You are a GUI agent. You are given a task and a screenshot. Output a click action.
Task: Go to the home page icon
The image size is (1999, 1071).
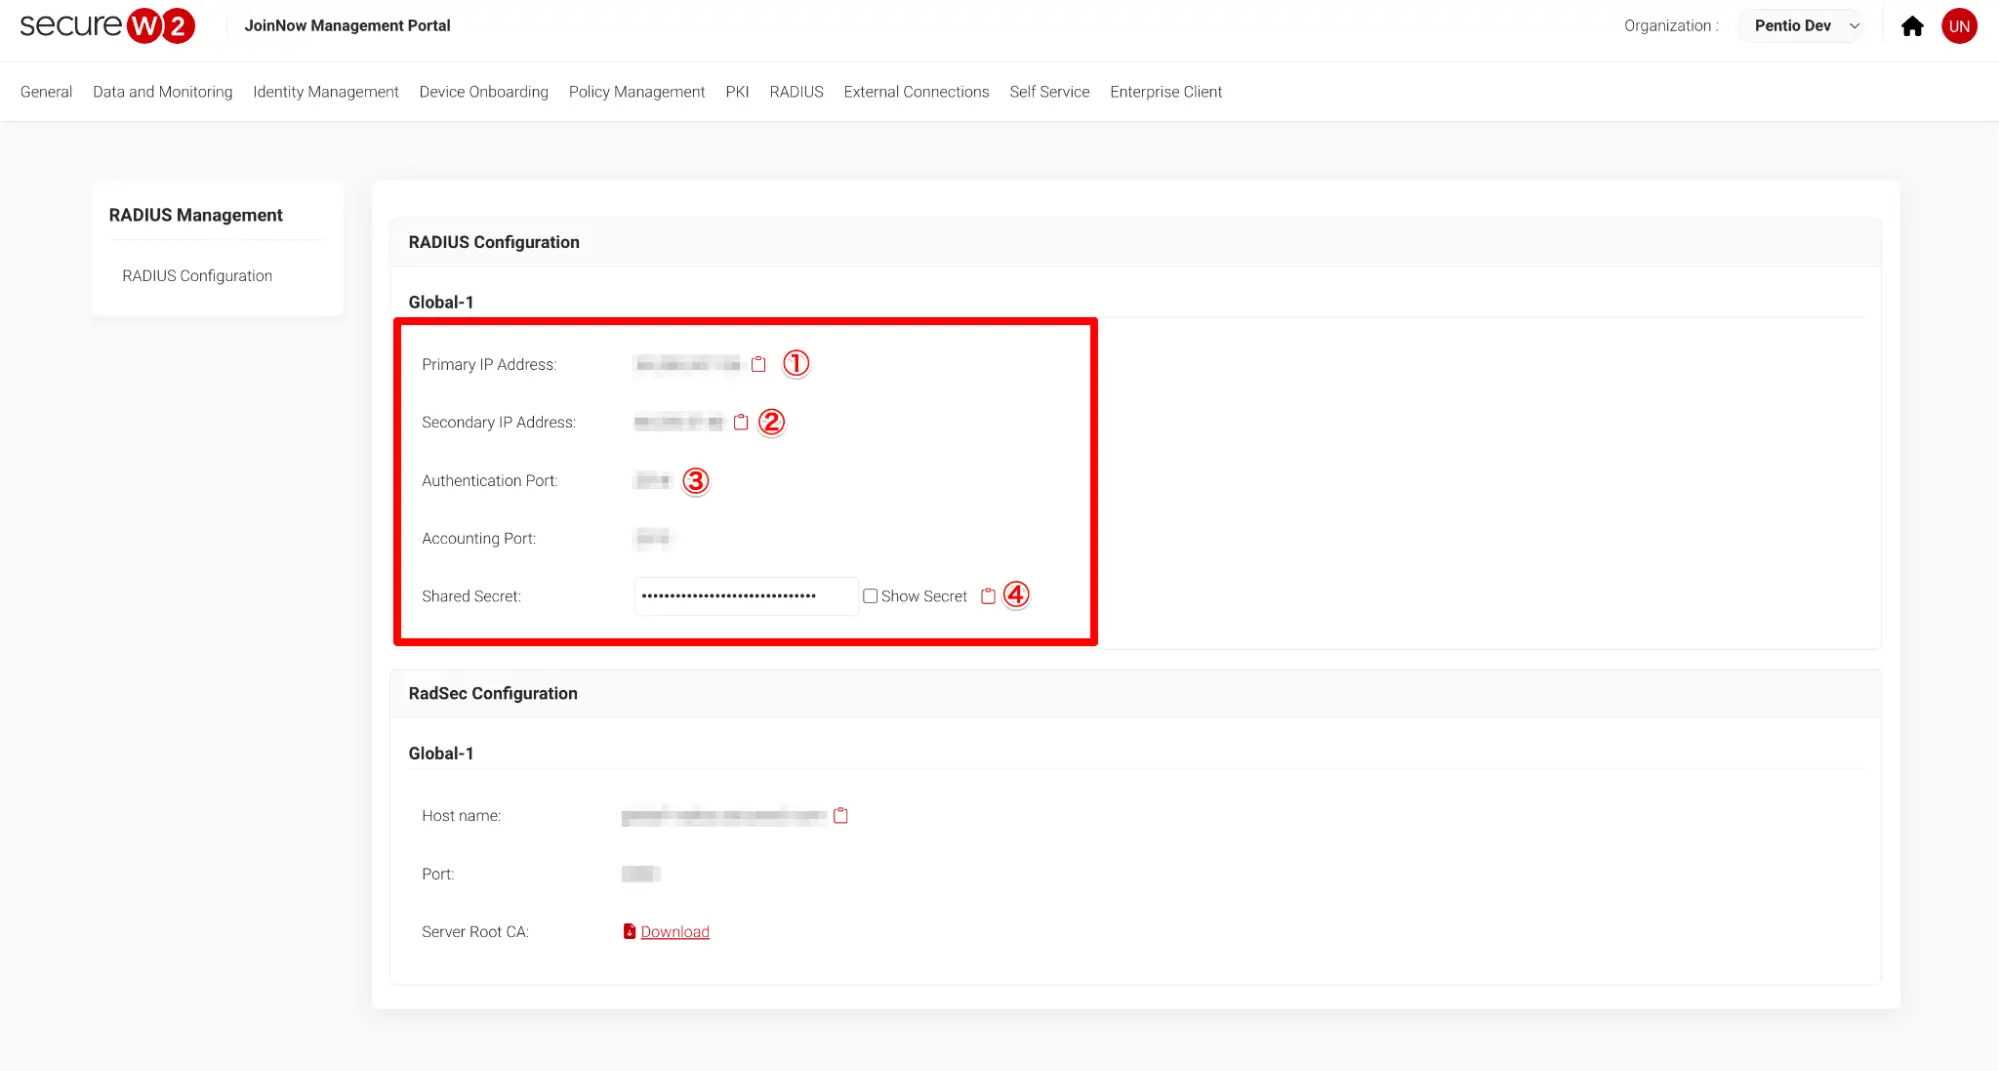[x=1911, y=26]
